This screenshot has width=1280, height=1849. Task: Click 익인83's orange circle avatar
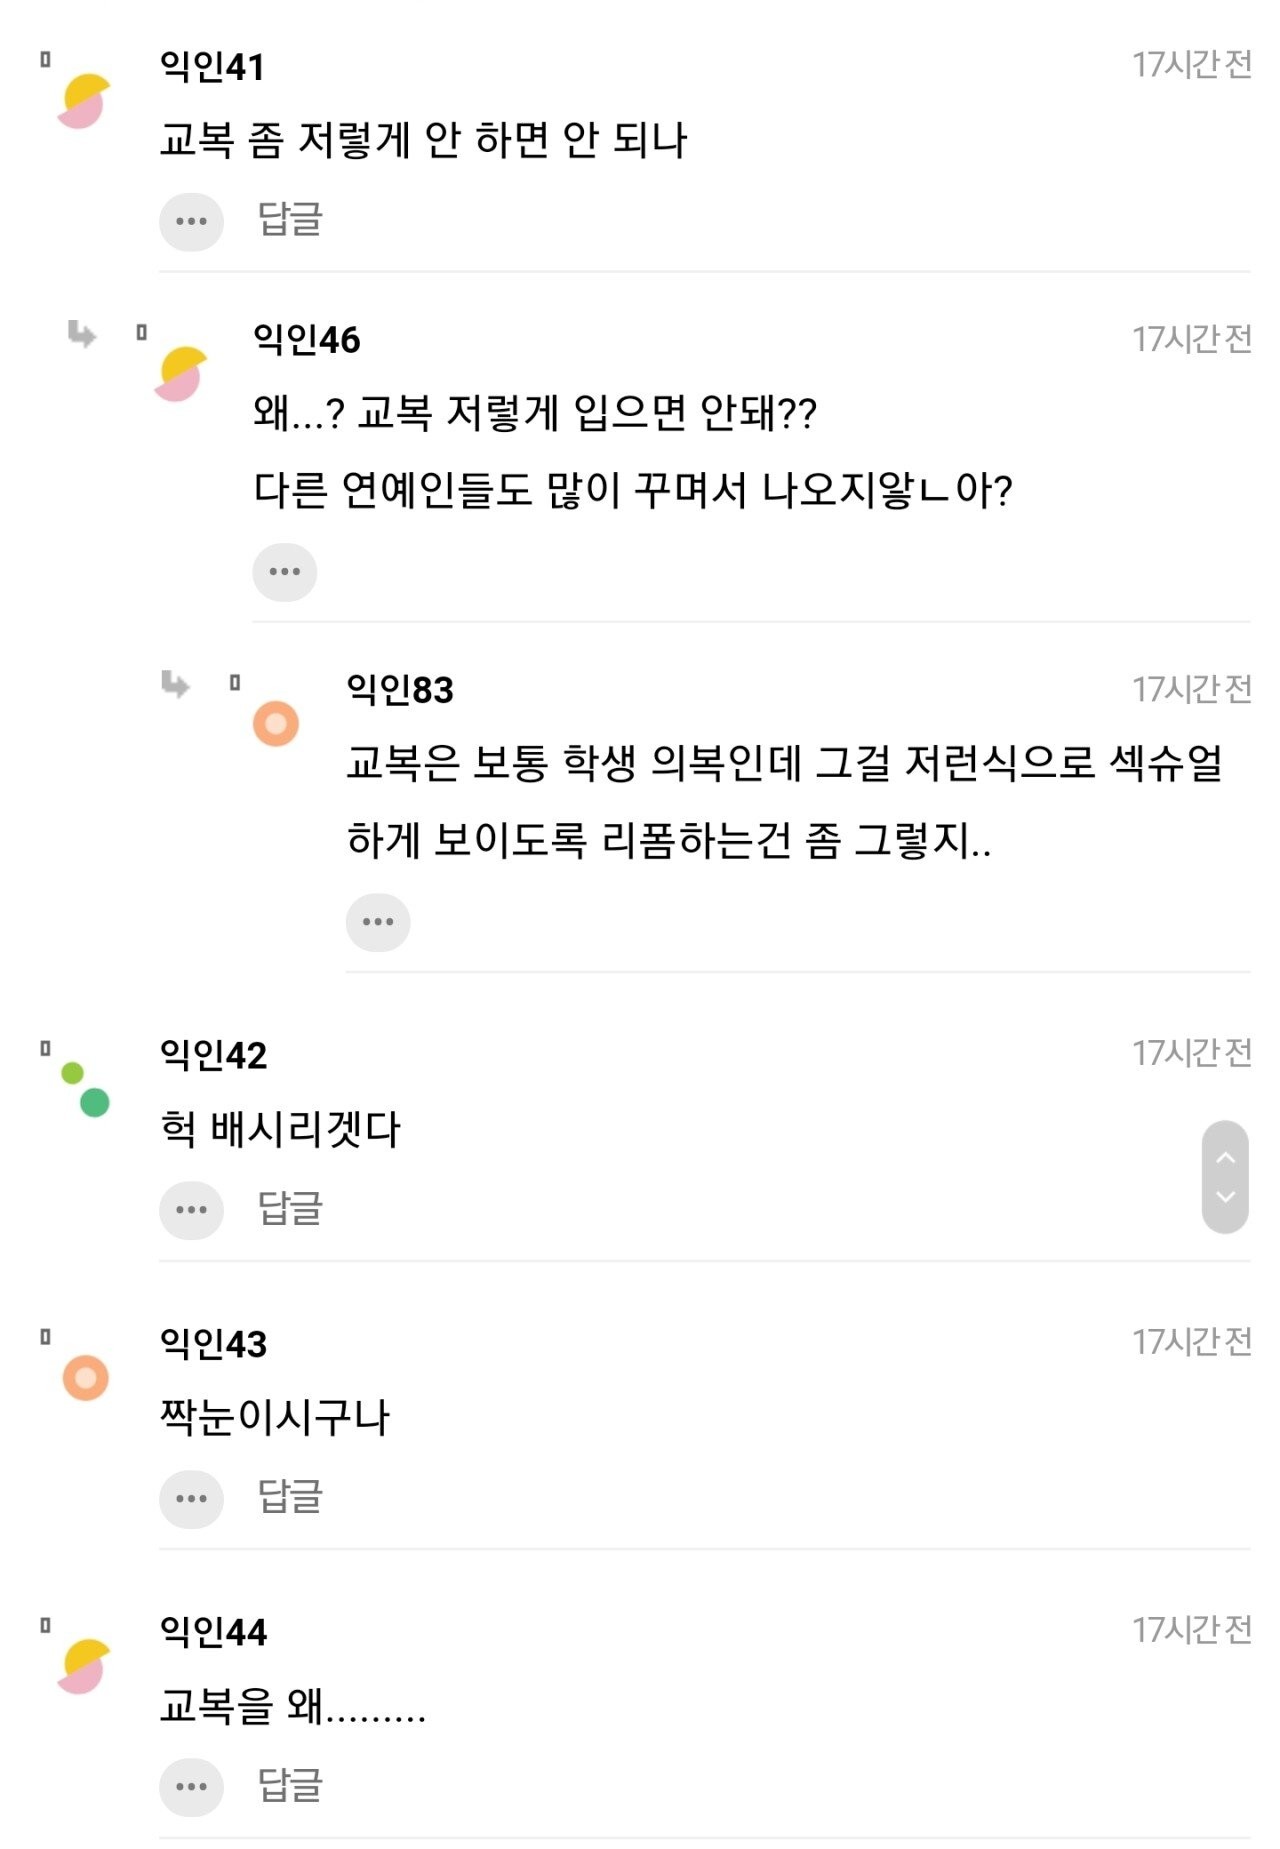click(276, 723)
